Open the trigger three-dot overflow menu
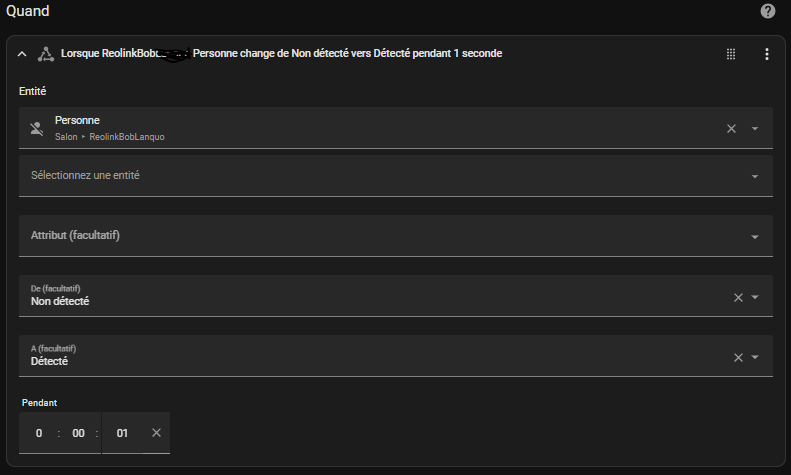791x475 pixels. tap(767, 54)
